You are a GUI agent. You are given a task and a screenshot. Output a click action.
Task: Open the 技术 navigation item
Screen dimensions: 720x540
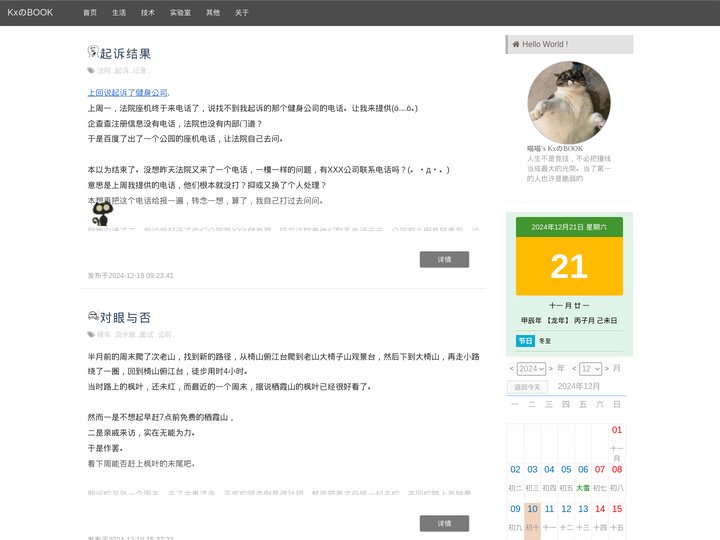click(147, 12)
